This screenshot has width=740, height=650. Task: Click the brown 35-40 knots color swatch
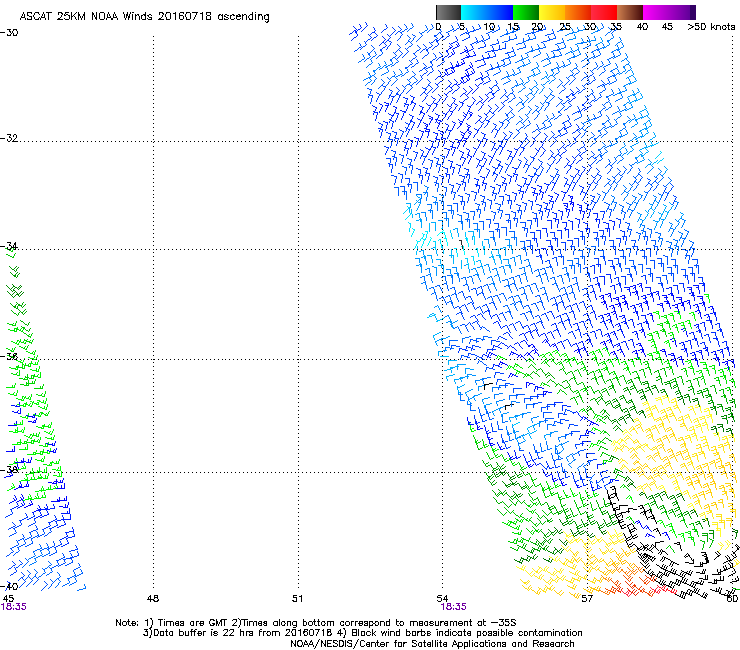click(x=630, y=12)
